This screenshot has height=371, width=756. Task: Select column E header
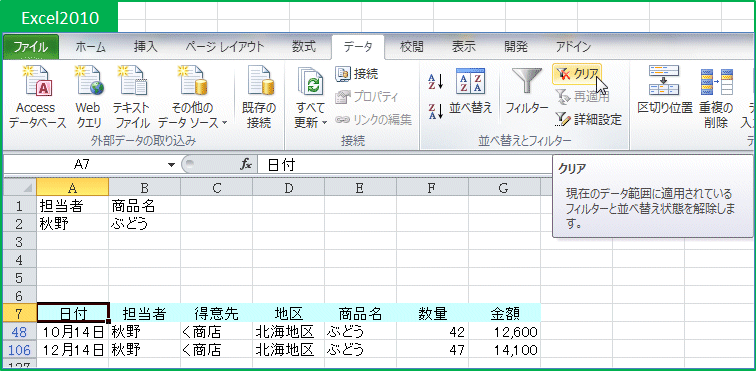tap(360, 188)
